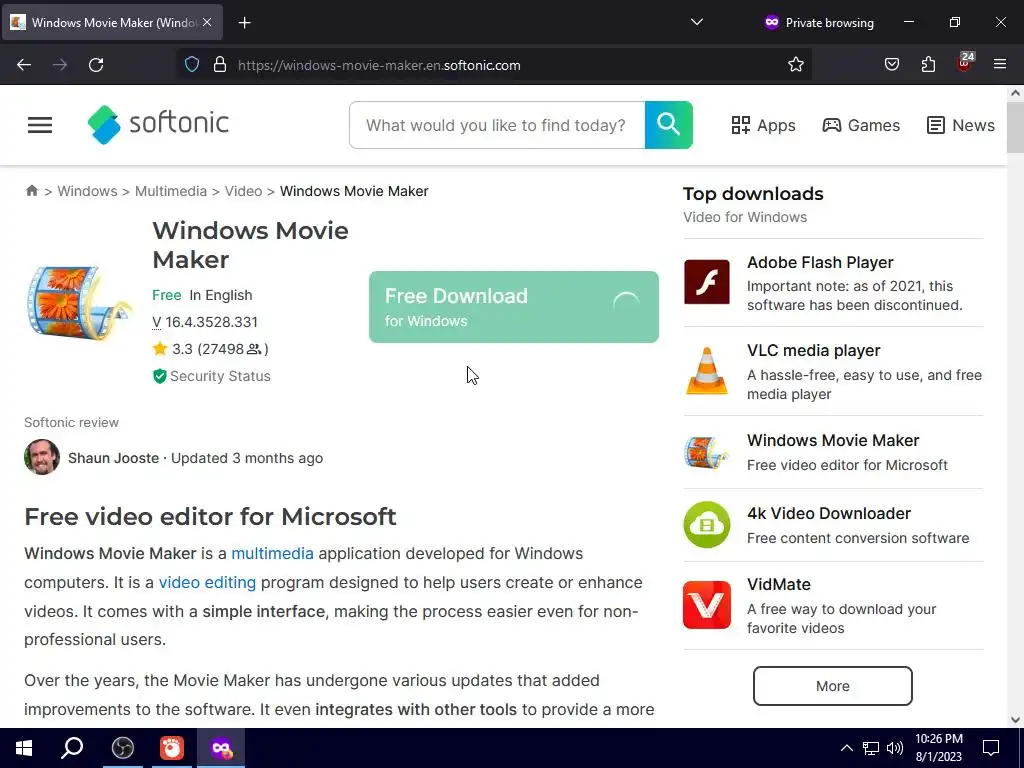Click Shaun Jooste's author avatar
The image size is (1024, 768).
[x=42, y=457]
